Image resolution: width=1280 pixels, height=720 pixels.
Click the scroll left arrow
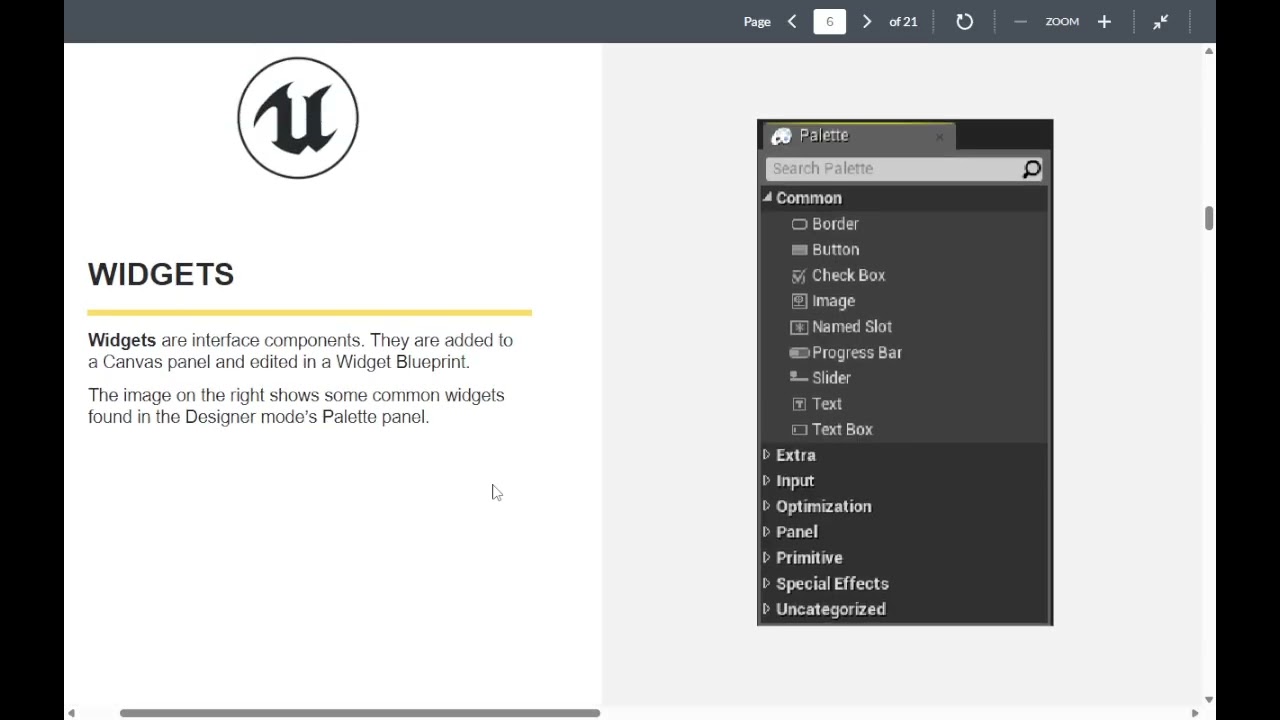(x=71, y=713)
